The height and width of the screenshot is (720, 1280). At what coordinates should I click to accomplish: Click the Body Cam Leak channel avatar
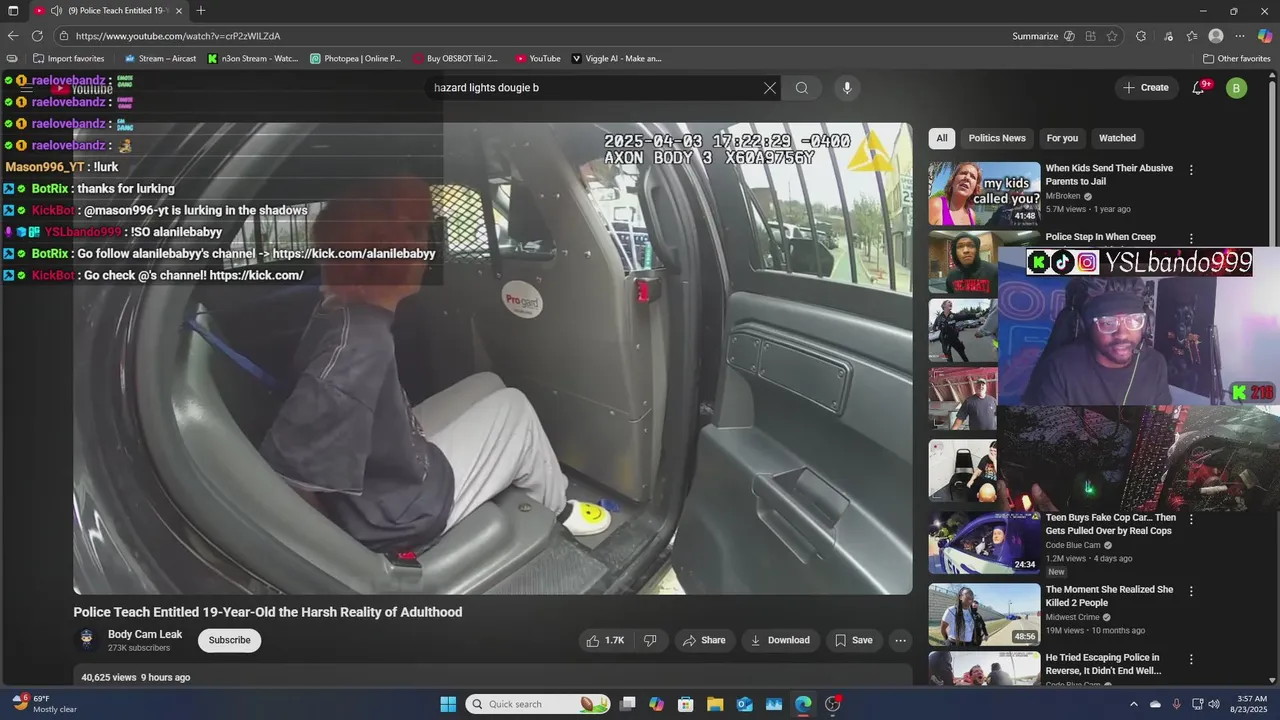[87, 640]
